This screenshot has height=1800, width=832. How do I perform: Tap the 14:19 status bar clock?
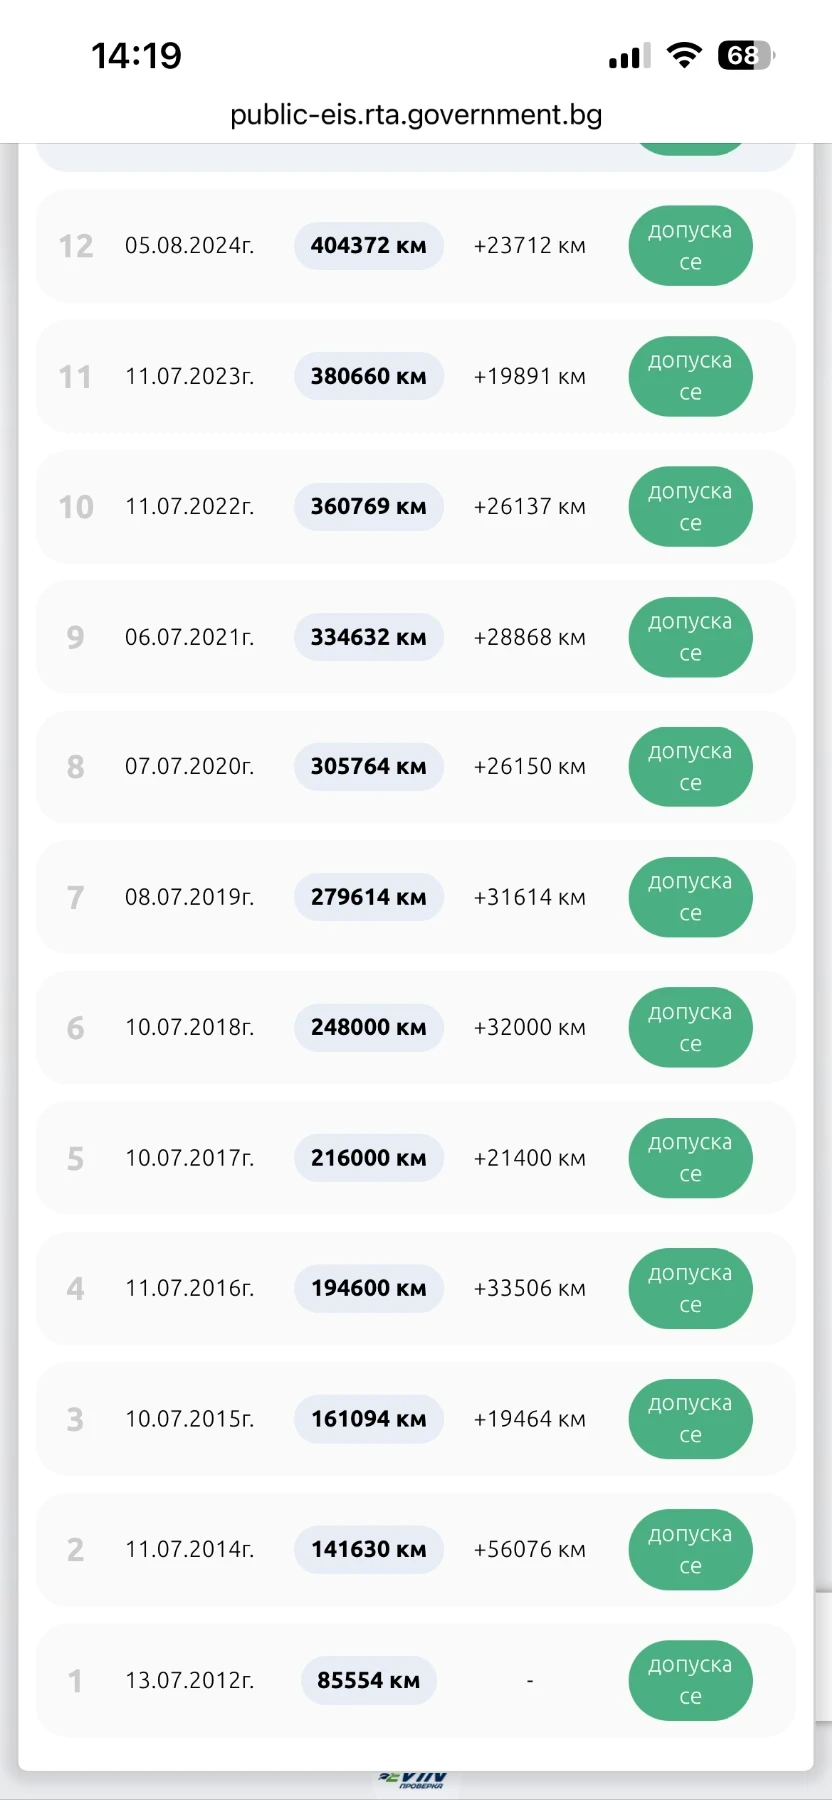136,55
